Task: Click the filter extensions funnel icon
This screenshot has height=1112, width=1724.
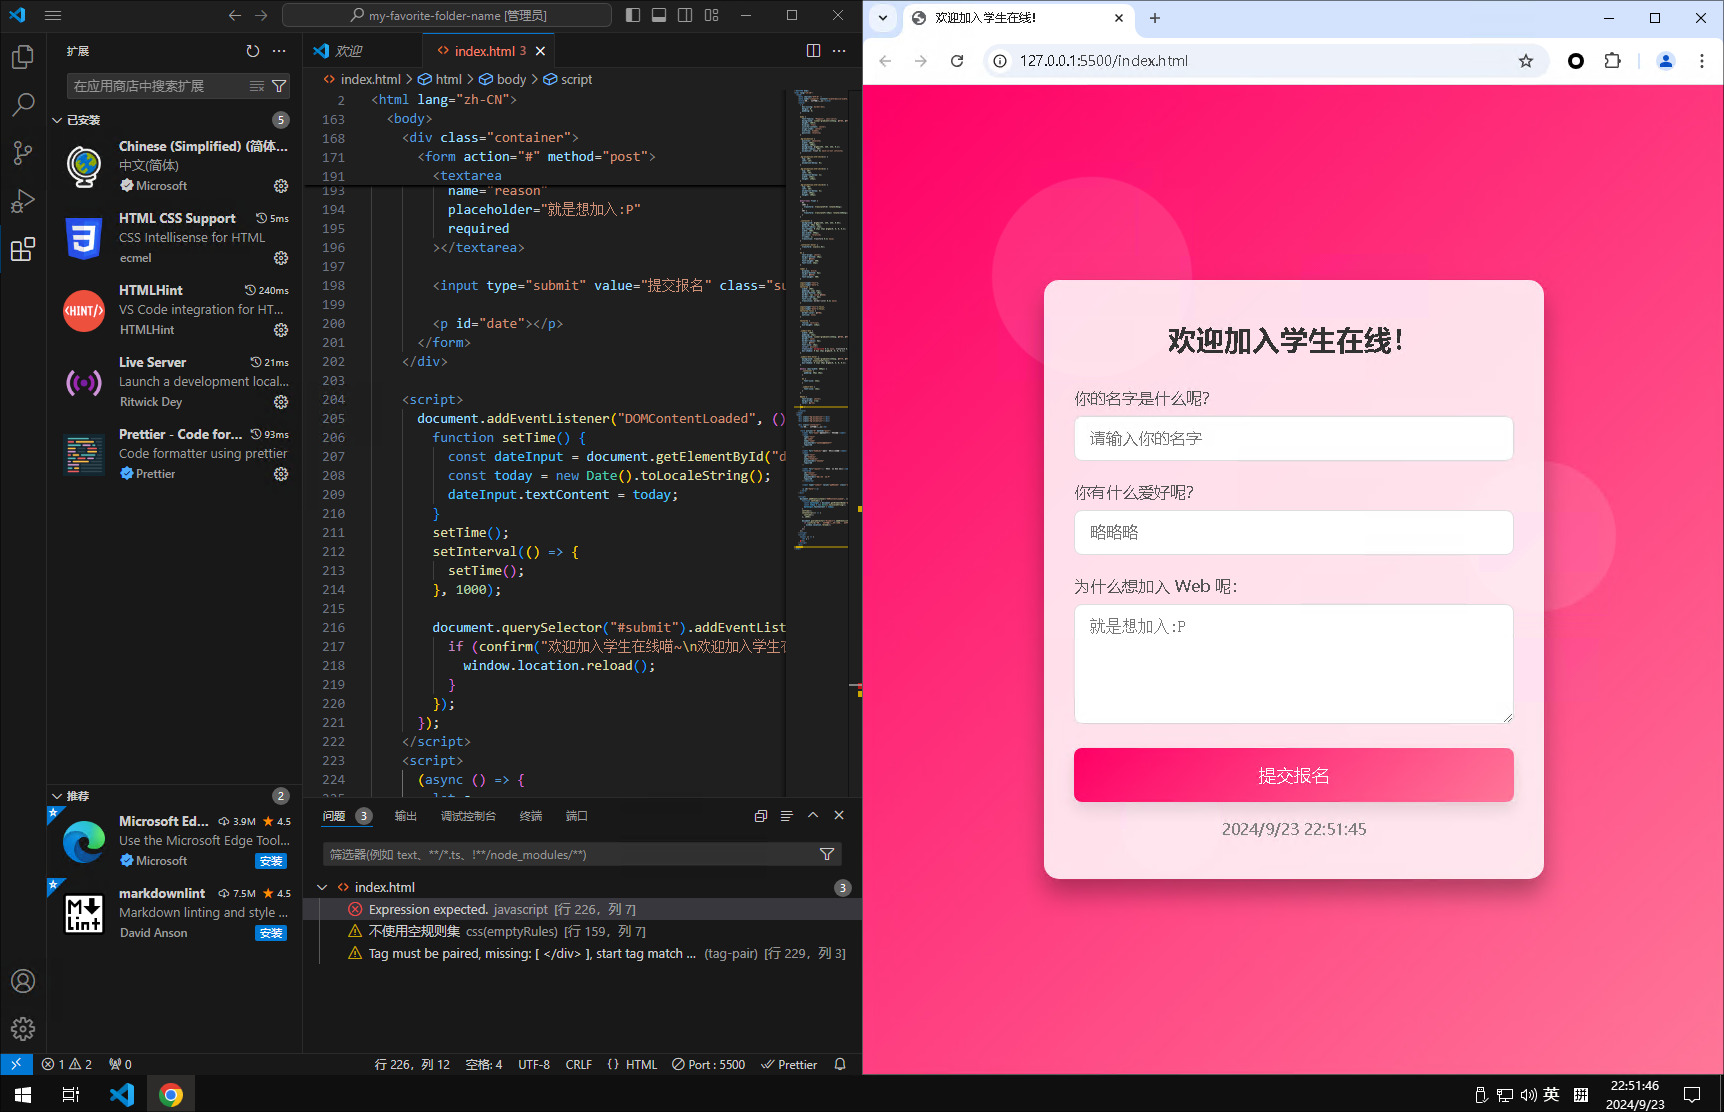Action: click(x=279, y=86)
